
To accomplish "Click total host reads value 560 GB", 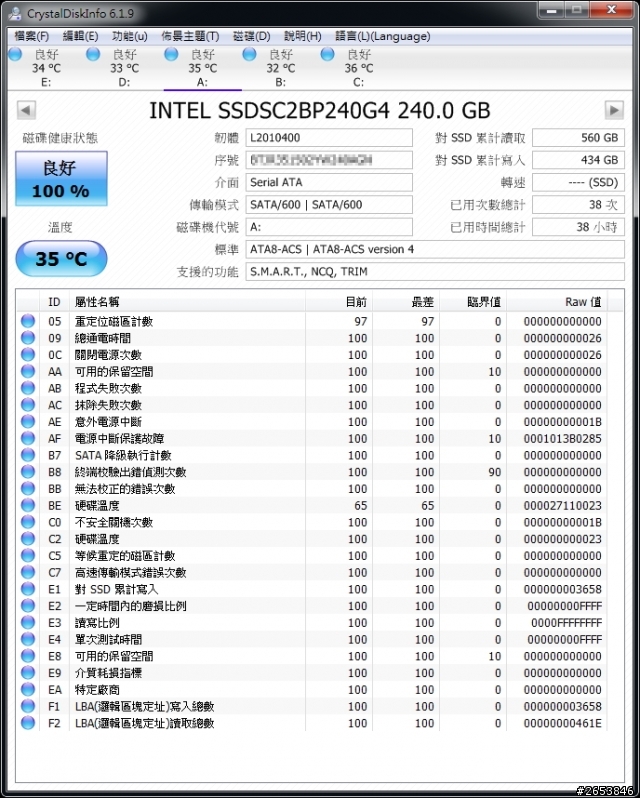I will [x=578, y=138].
